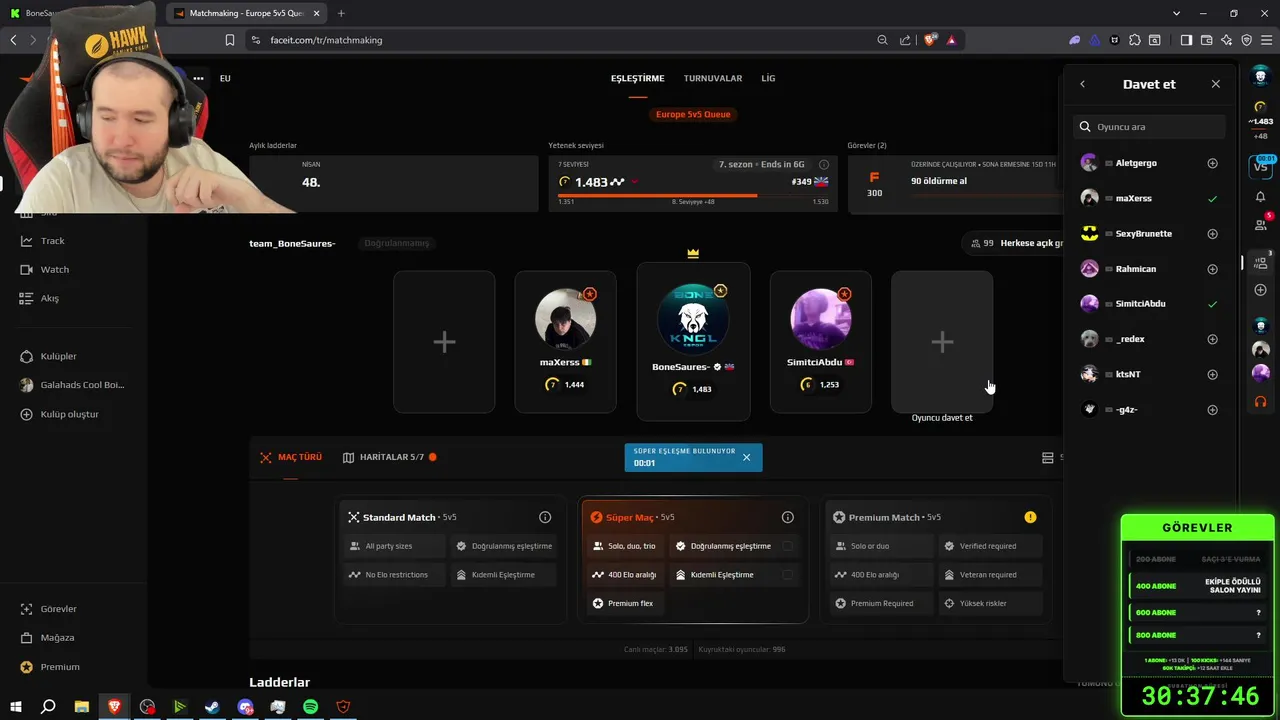Click Brave Shields lion icon
The width and height of the screenshot is (1280, 720).
[930, 40]
